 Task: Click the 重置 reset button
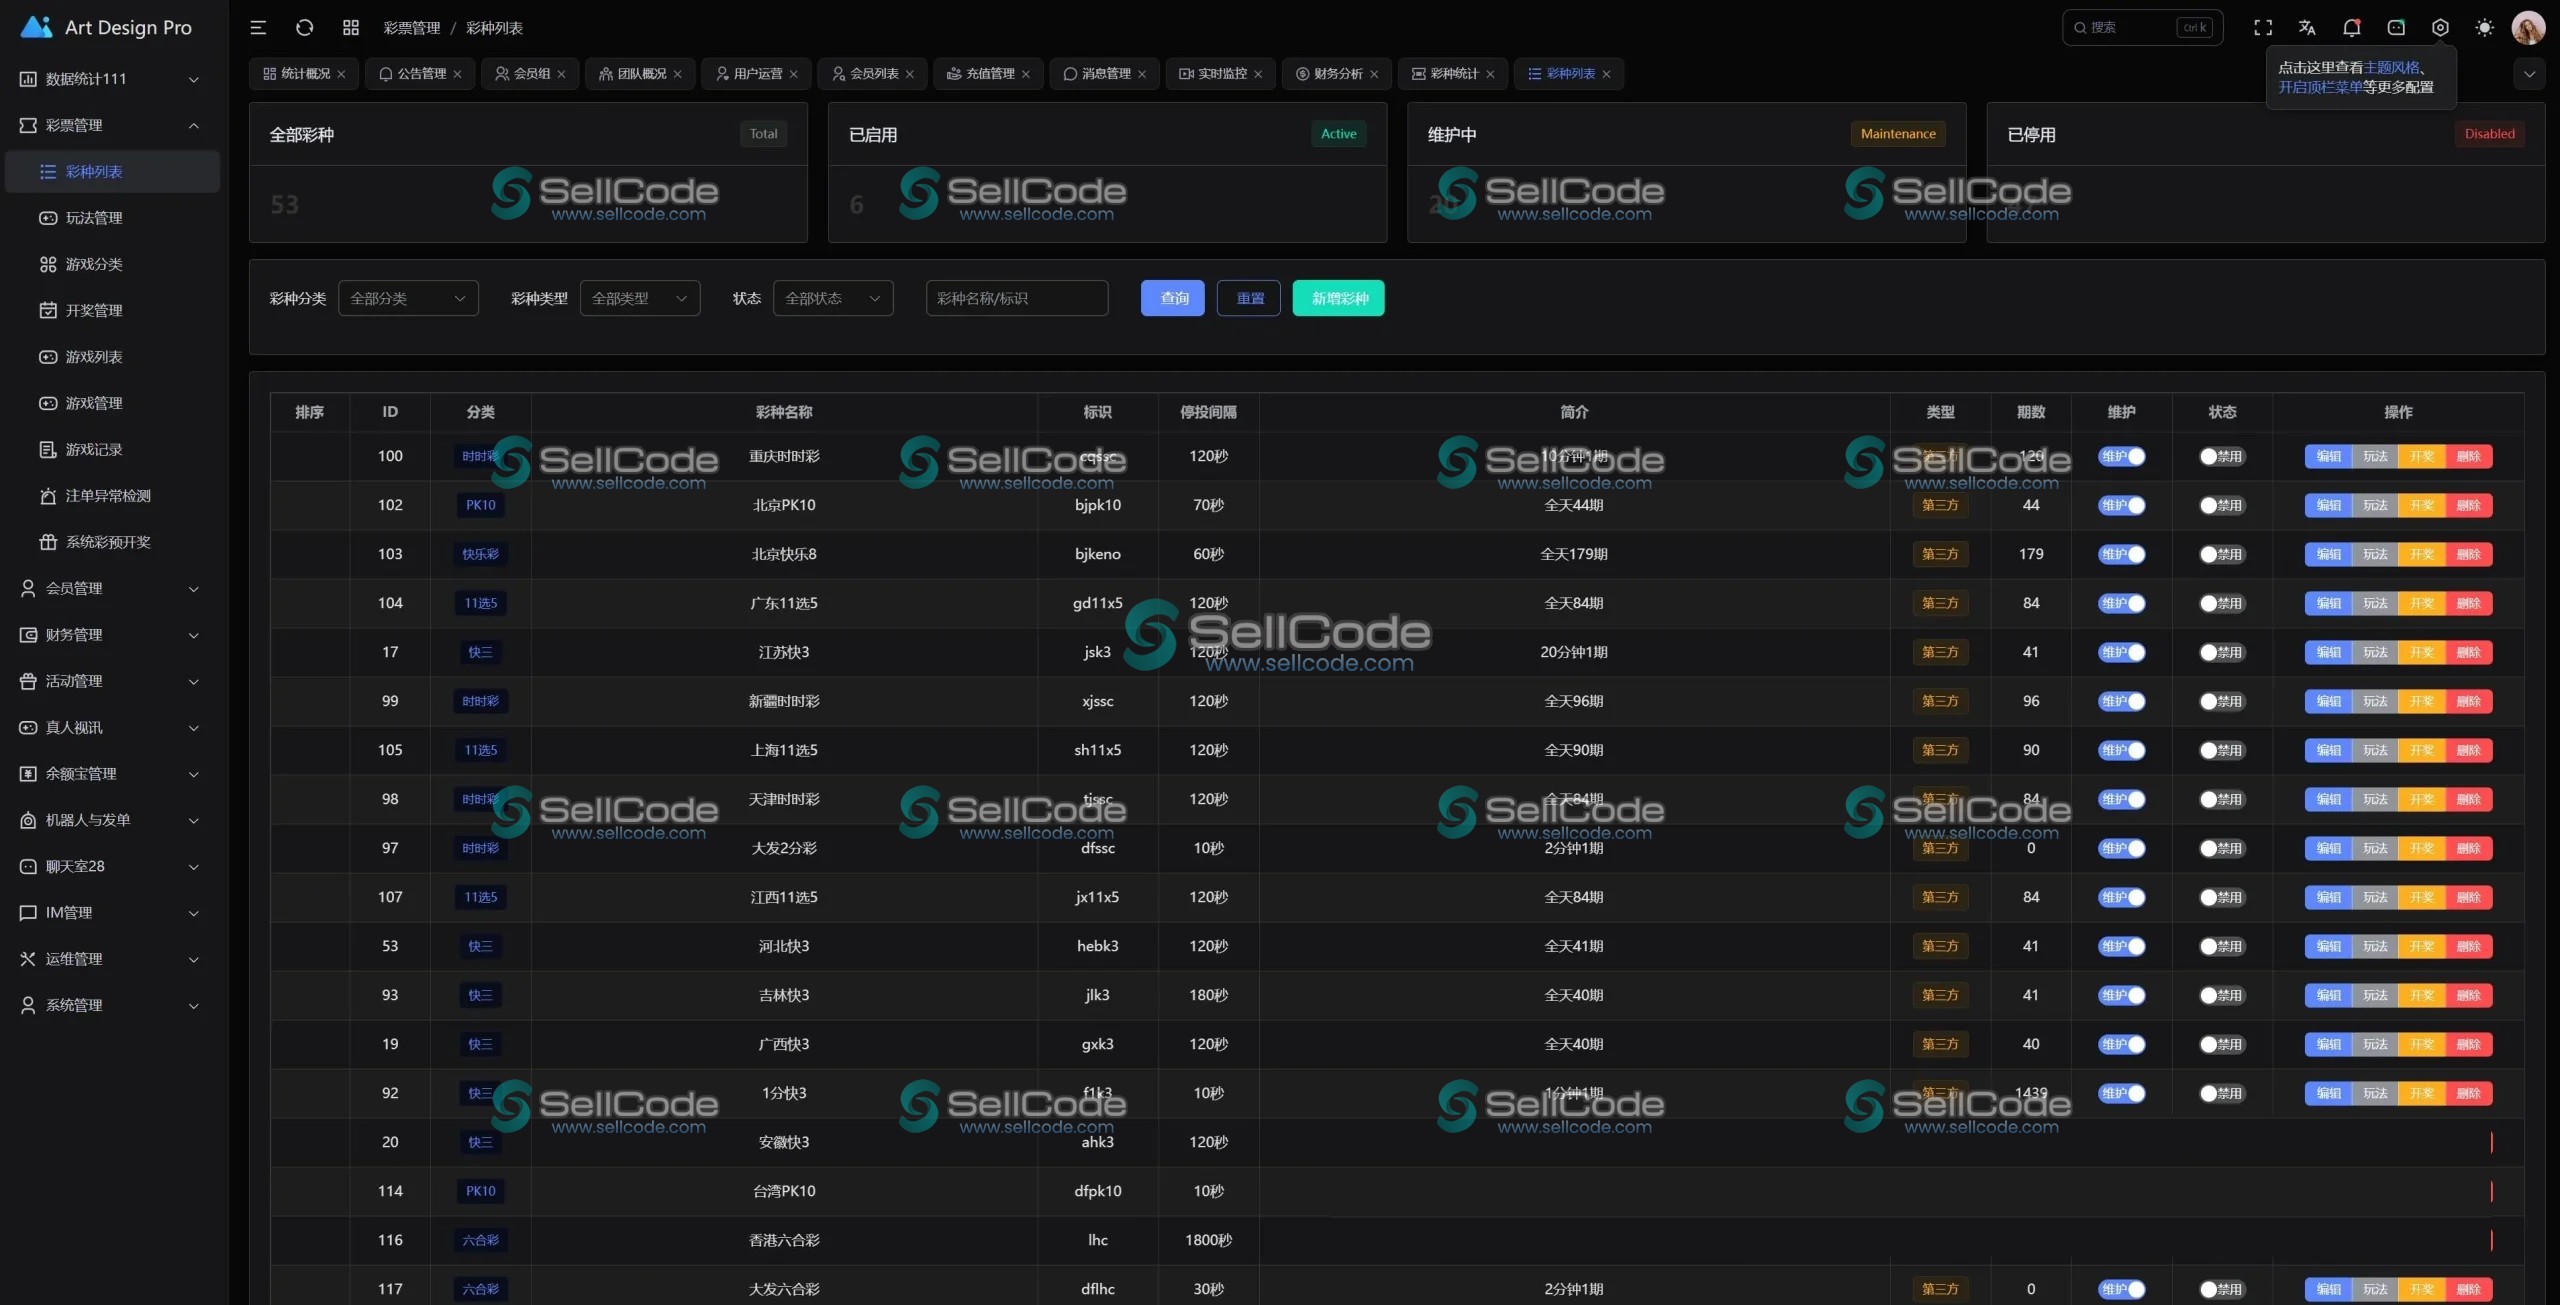[x=1249, y=298]
